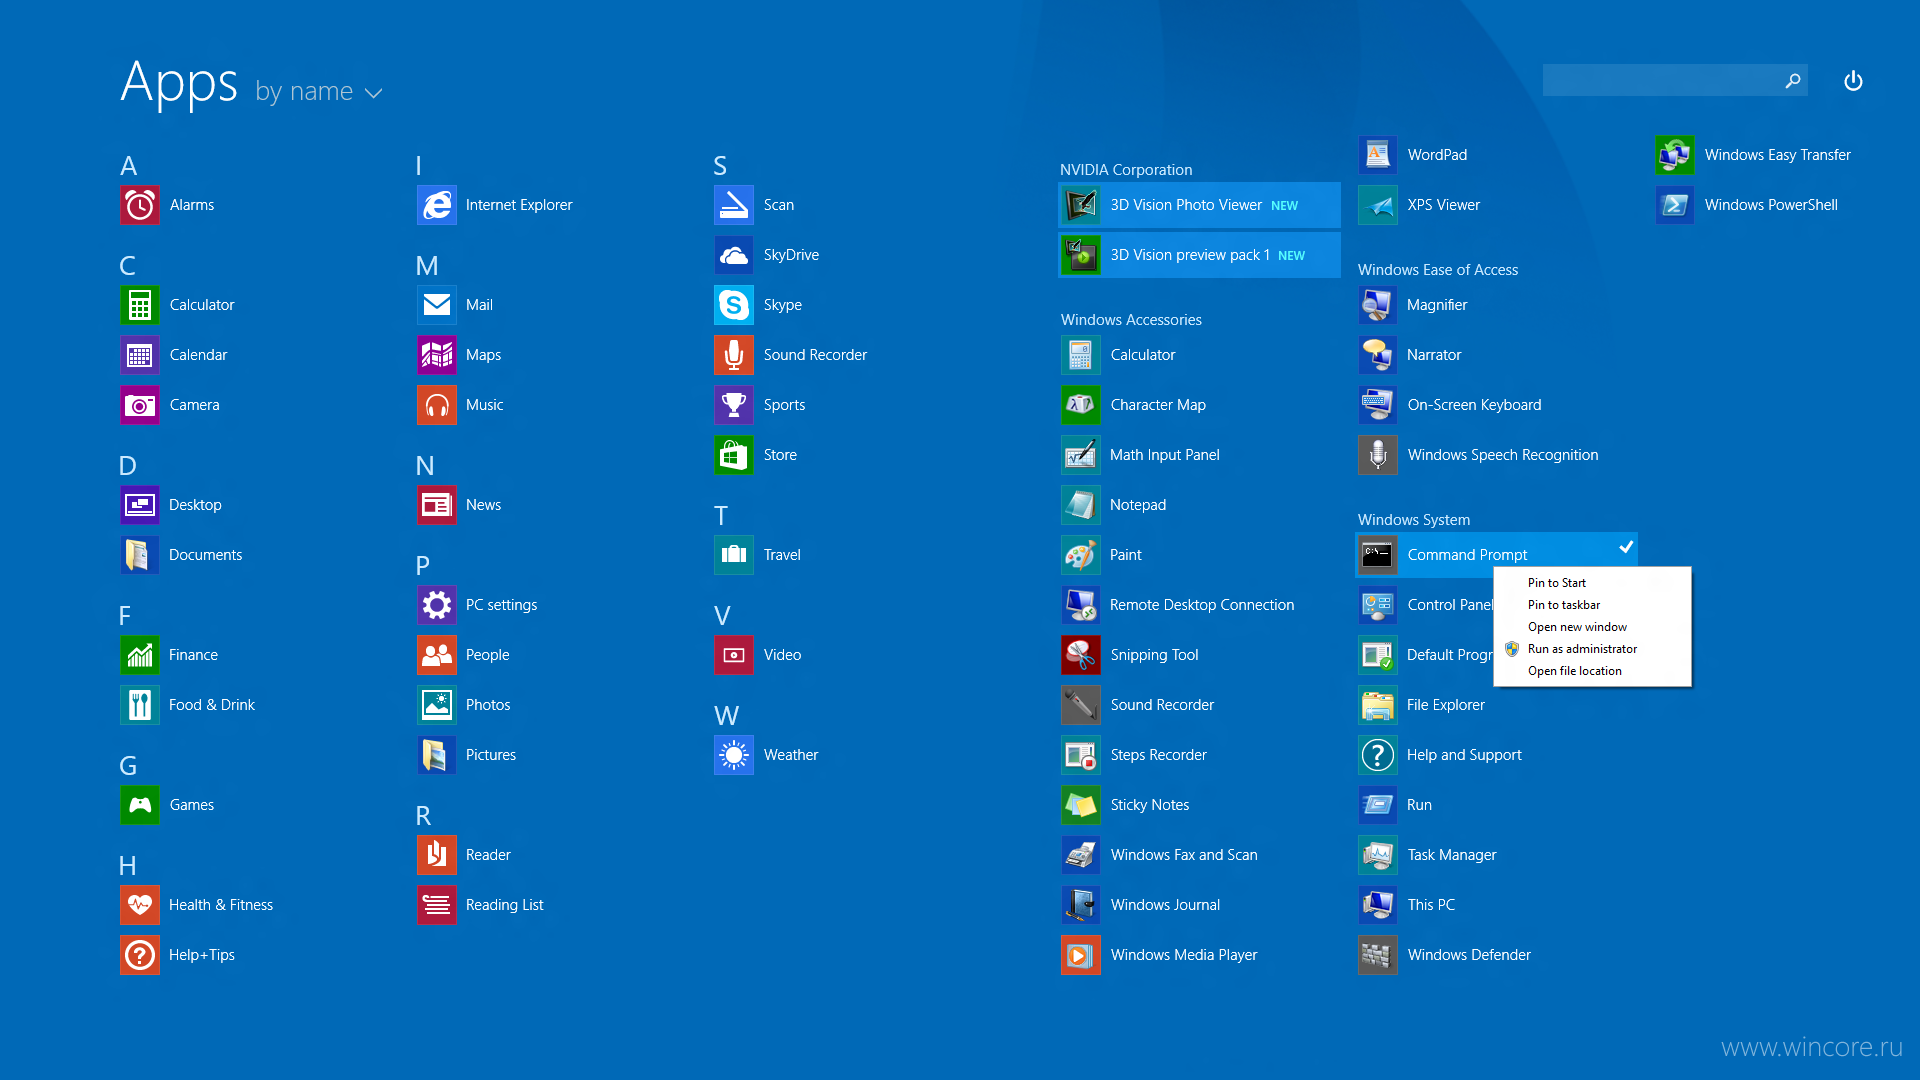Open the People app icon
The image size is (1920, 1080).
pos(437,655)
